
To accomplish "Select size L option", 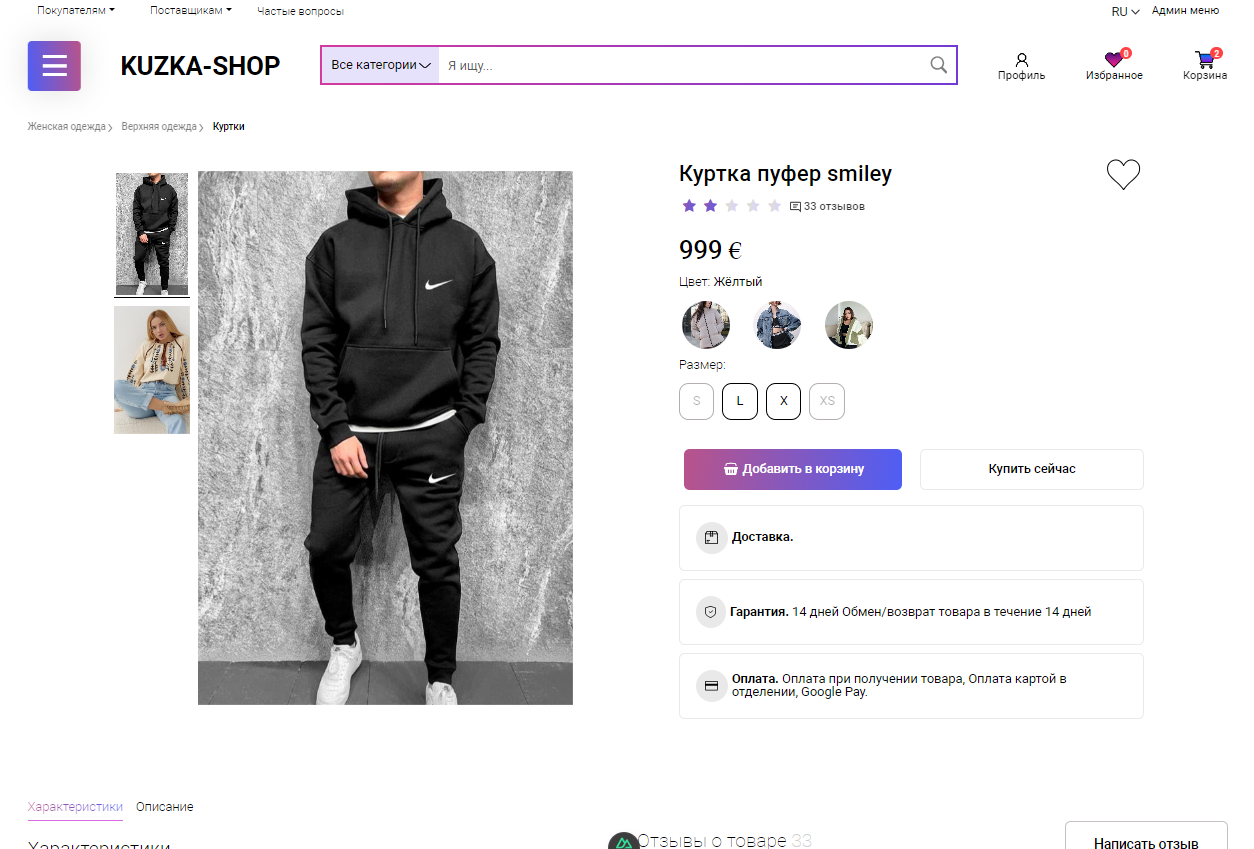I will click(740, 401).
